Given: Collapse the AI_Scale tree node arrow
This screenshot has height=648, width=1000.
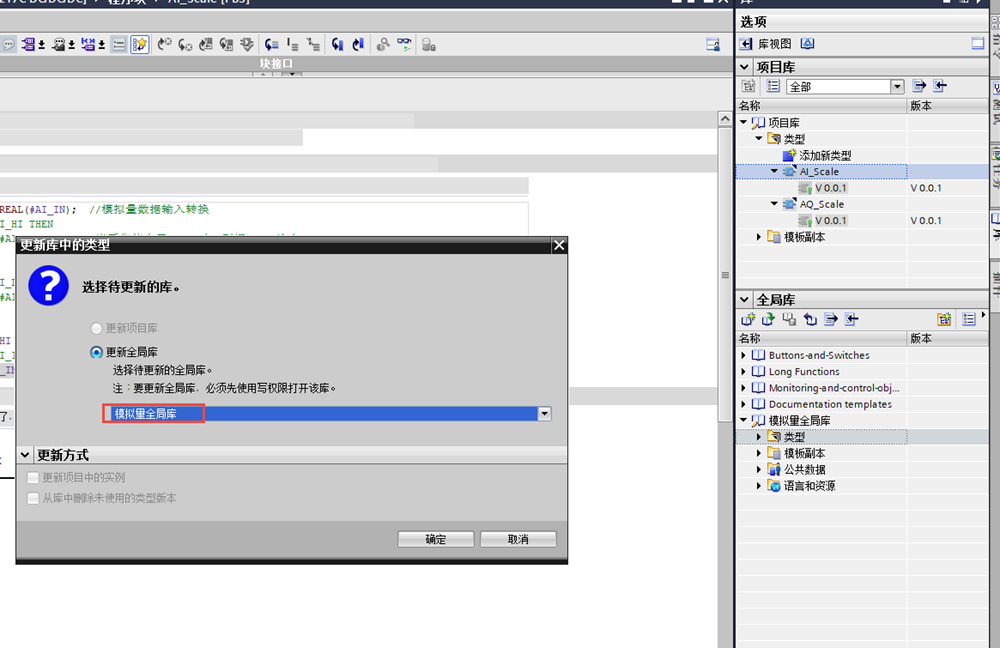Looking at the screenshot, I should (x=774, y=171).
